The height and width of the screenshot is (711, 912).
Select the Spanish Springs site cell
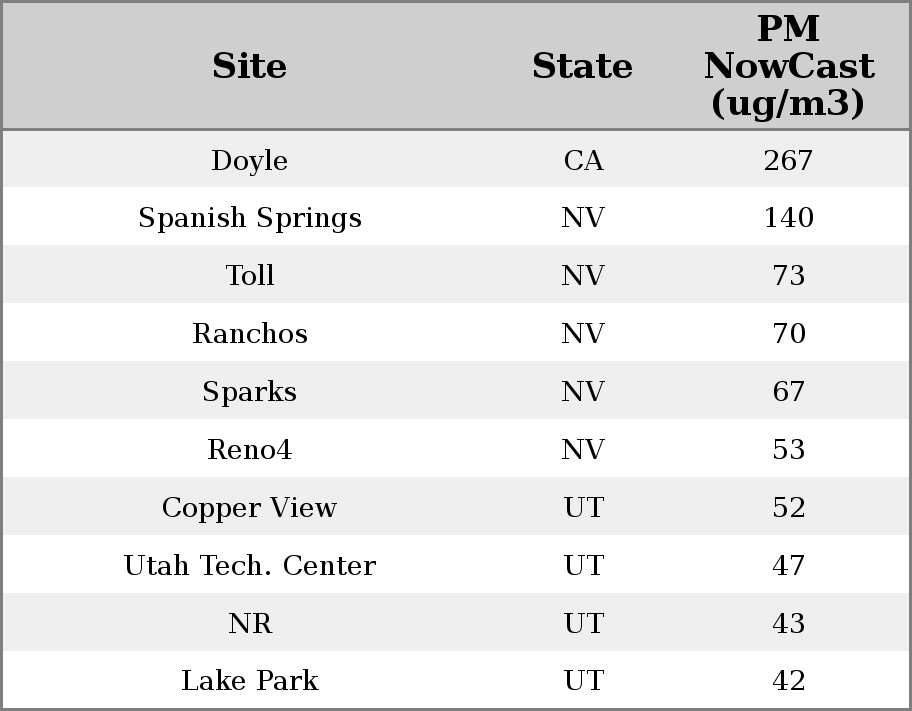tap(249, 218)
